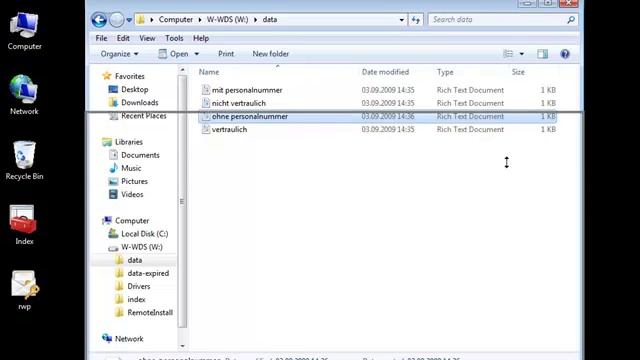Expand the Open button dropdown arrow
The image size is (640, 360).
197,54
